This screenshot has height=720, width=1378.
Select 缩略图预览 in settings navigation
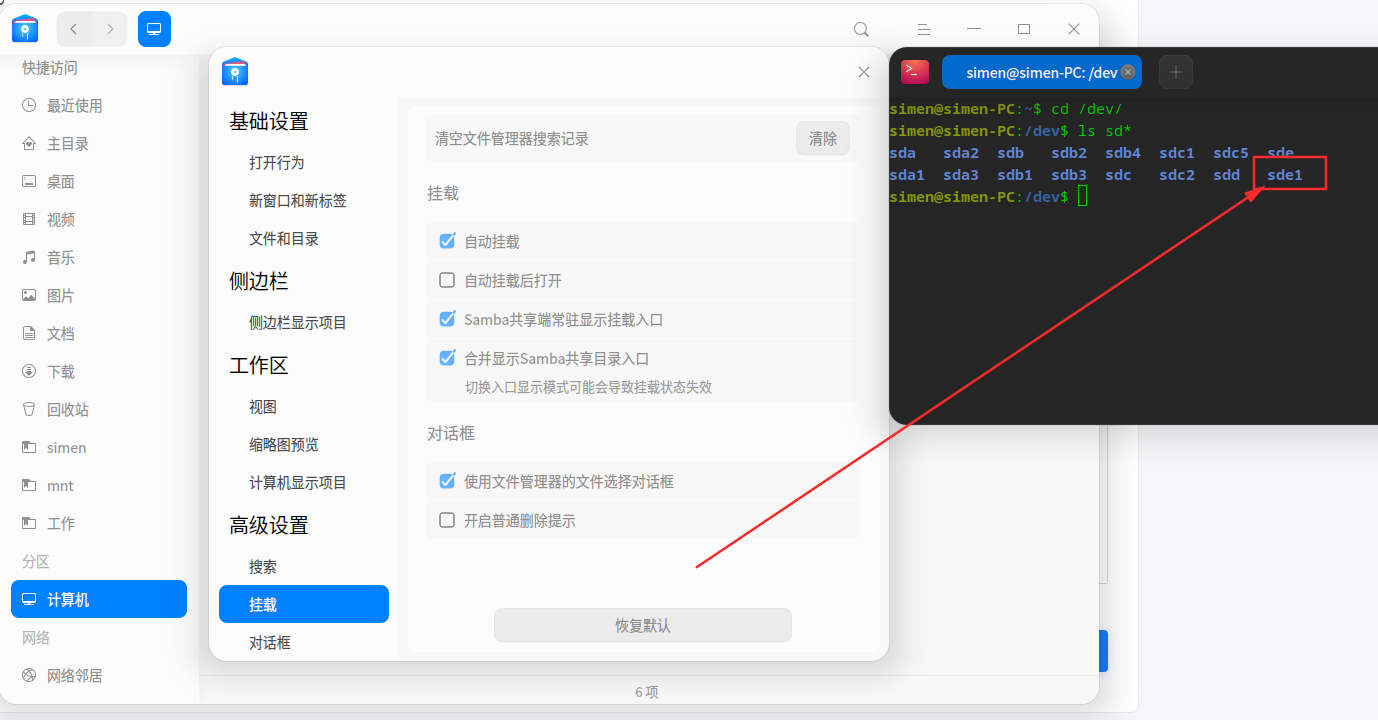pyautogui.click(x=304, y=445)
